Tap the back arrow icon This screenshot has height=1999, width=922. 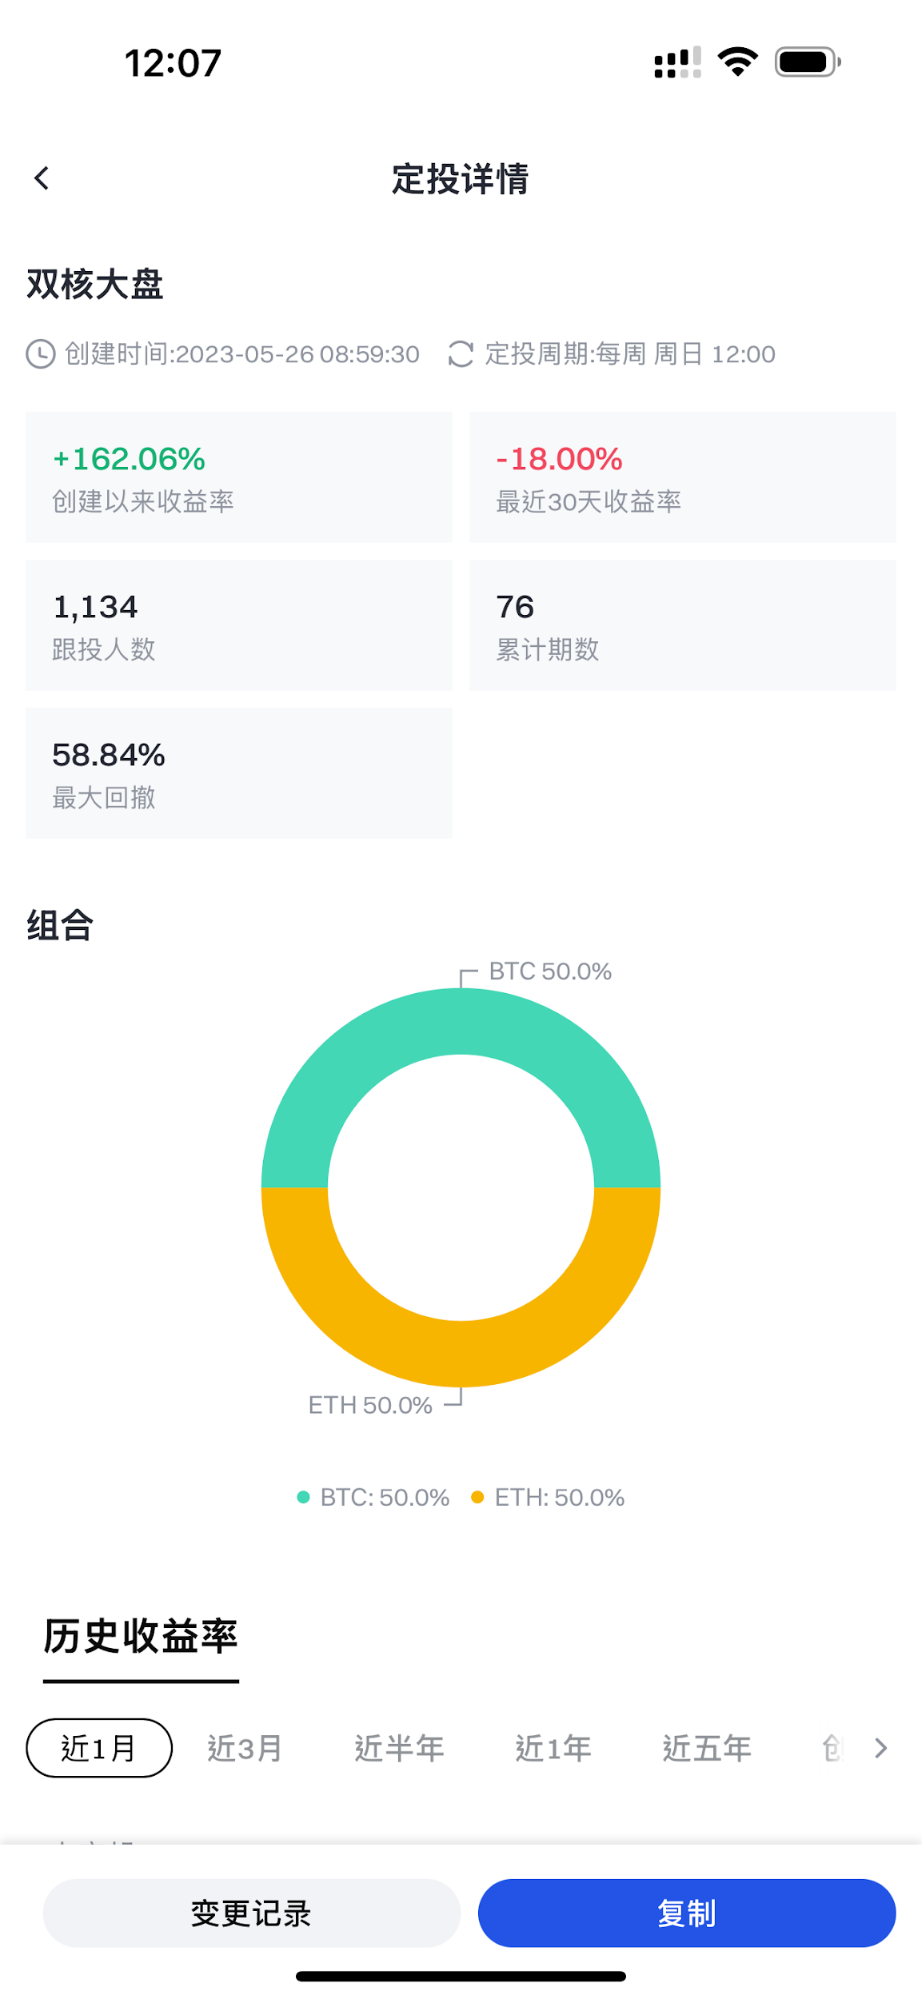click(41, 179)
